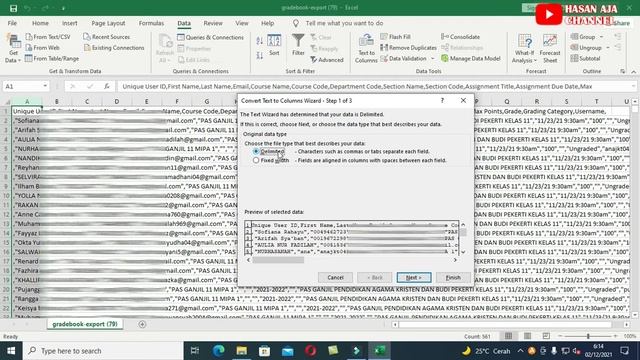Open What-If Analysis
The width and height of the screenshot is (640, 360).
[524, 49]
